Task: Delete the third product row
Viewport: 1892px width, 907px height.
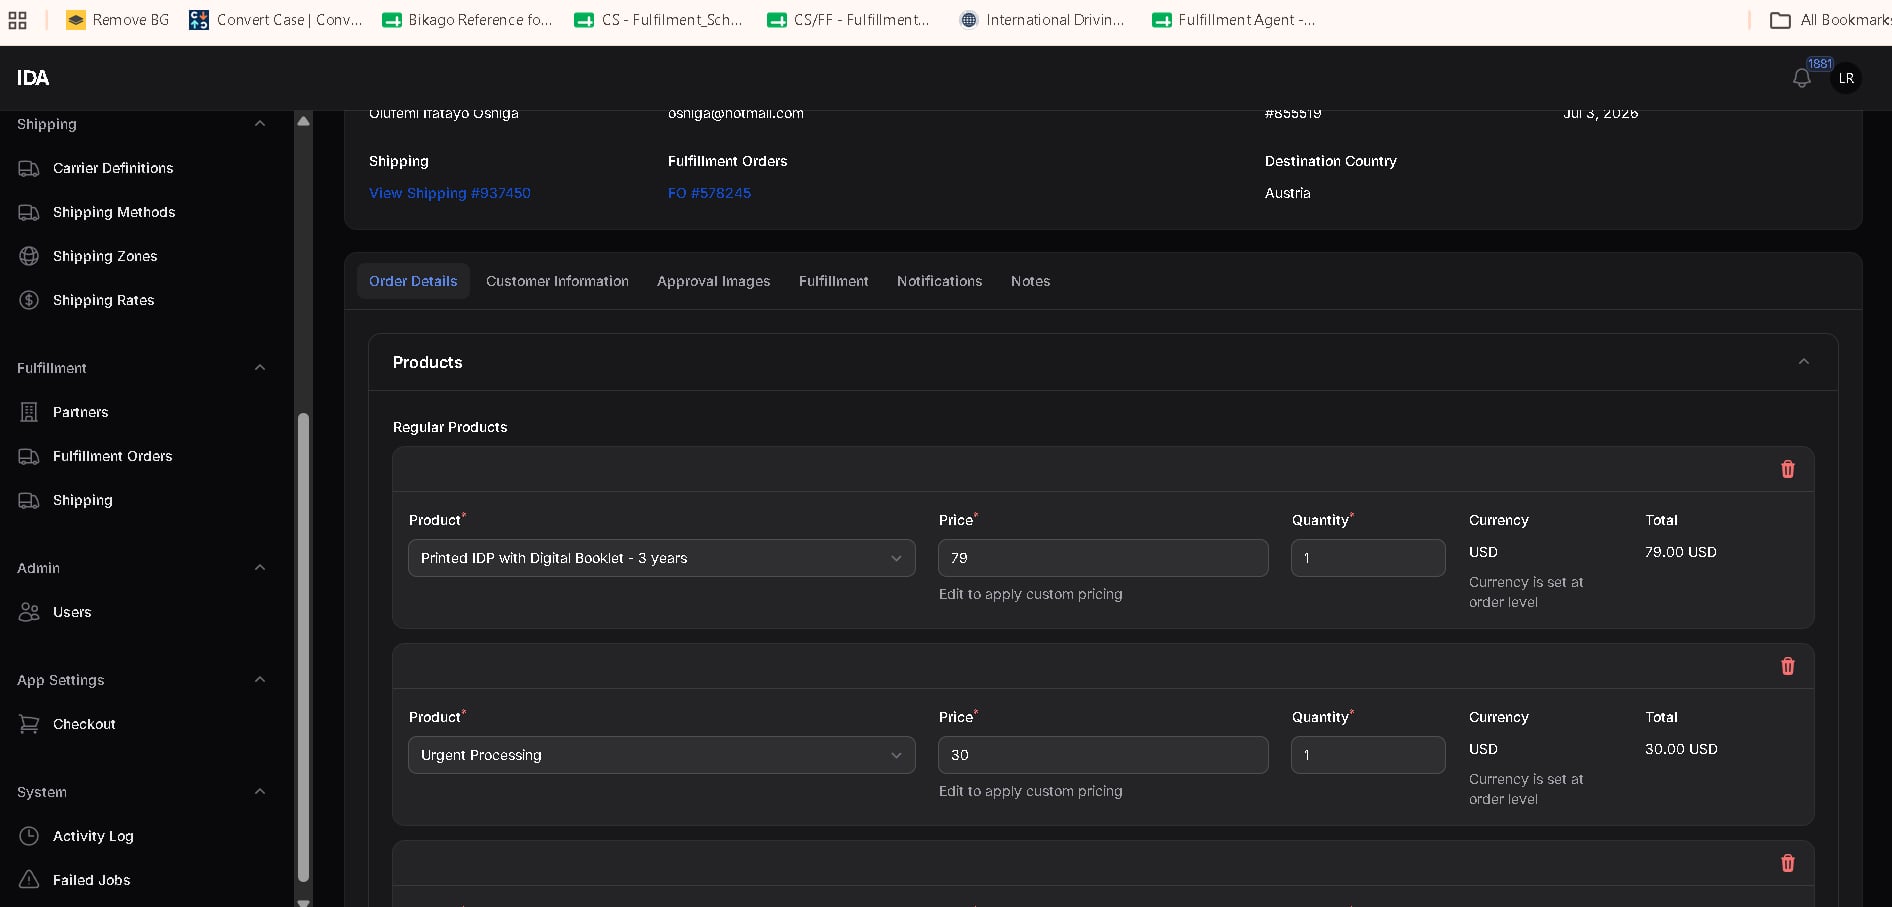Action: pyautogui.click(x=1788, y=863)
